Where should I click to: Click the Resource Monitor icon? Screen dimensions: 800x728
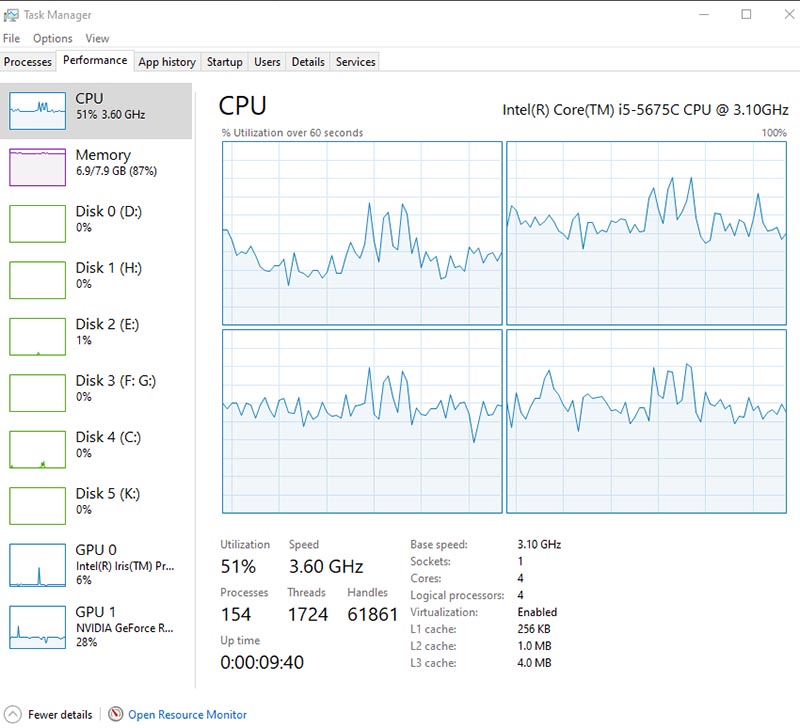[x=116, y=715]
